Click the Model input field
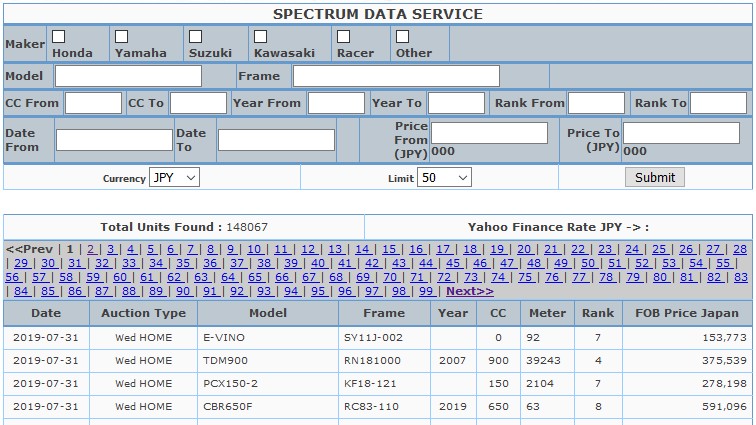756x425 pixels. (x=128, y=76)
